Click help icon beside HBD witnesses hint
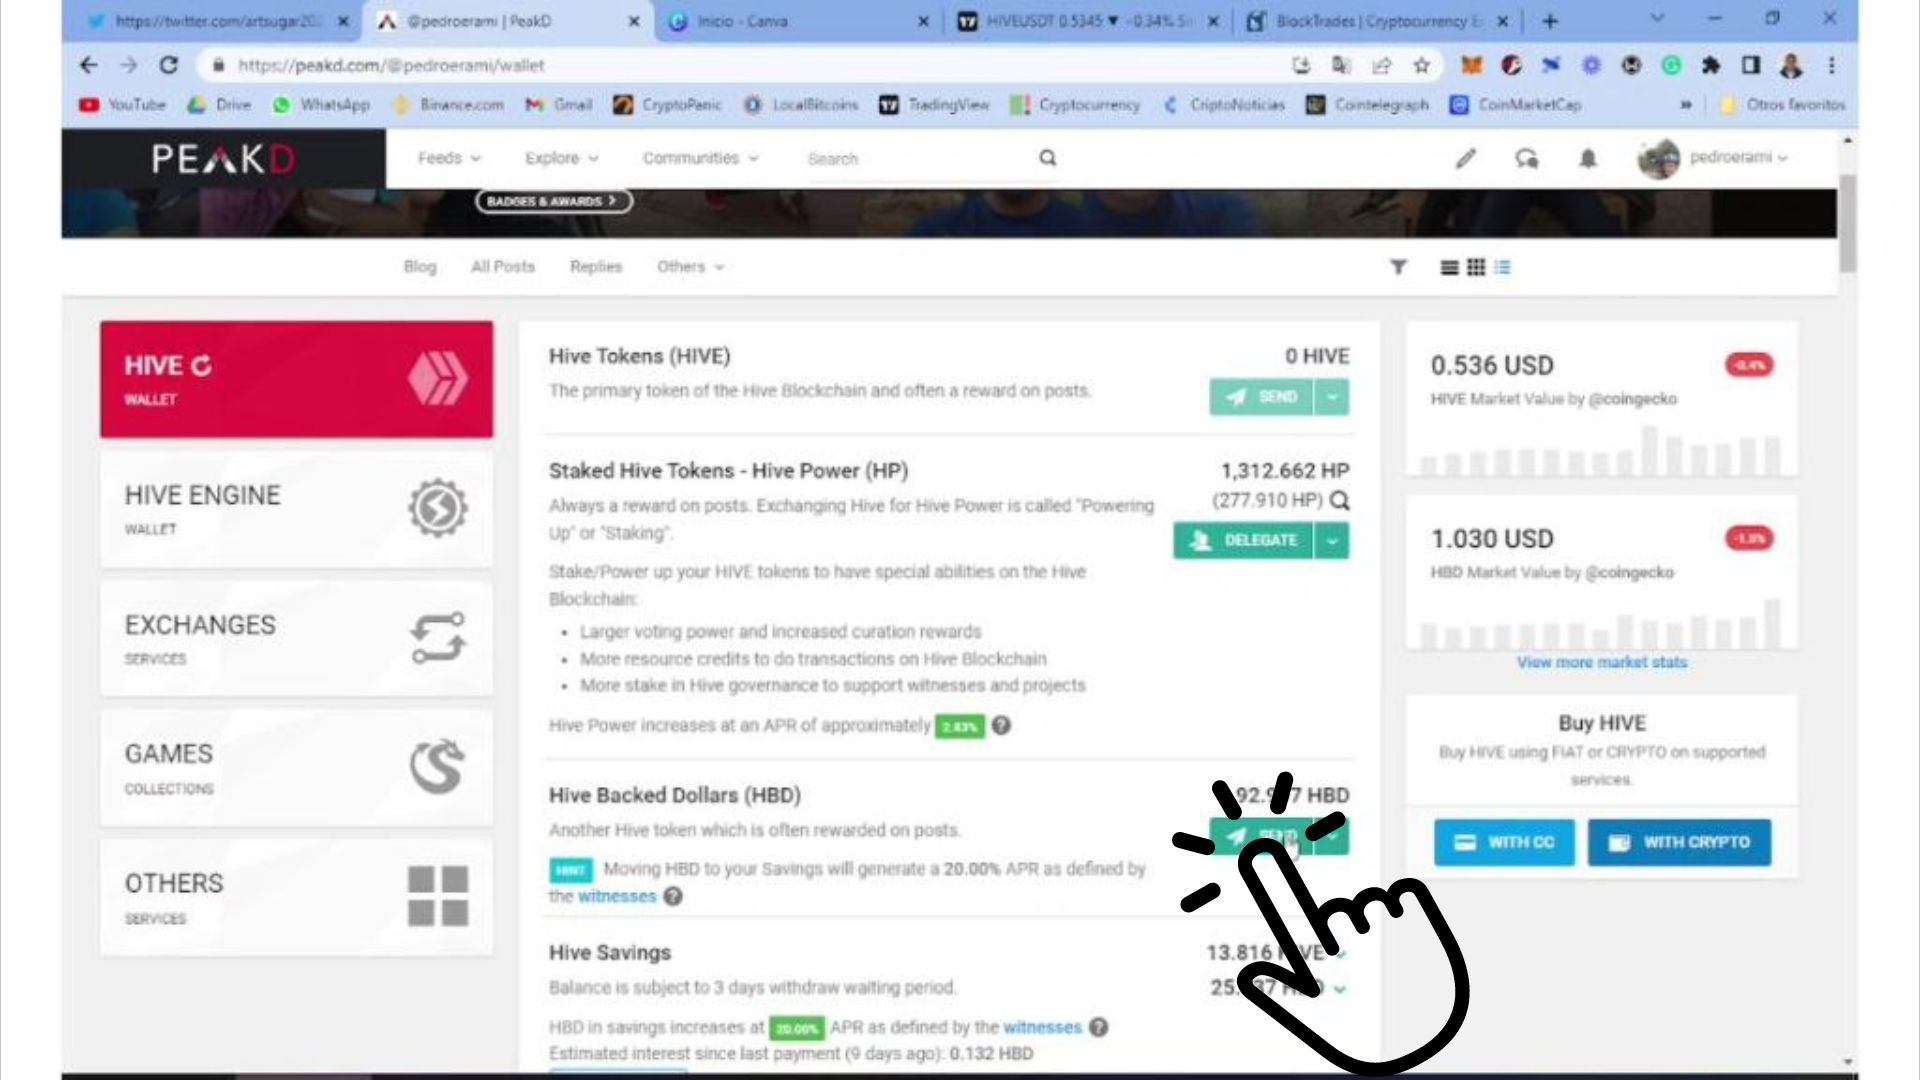Image resolution: width=1920 pixels, height=1080 pixels. [673, 896]
